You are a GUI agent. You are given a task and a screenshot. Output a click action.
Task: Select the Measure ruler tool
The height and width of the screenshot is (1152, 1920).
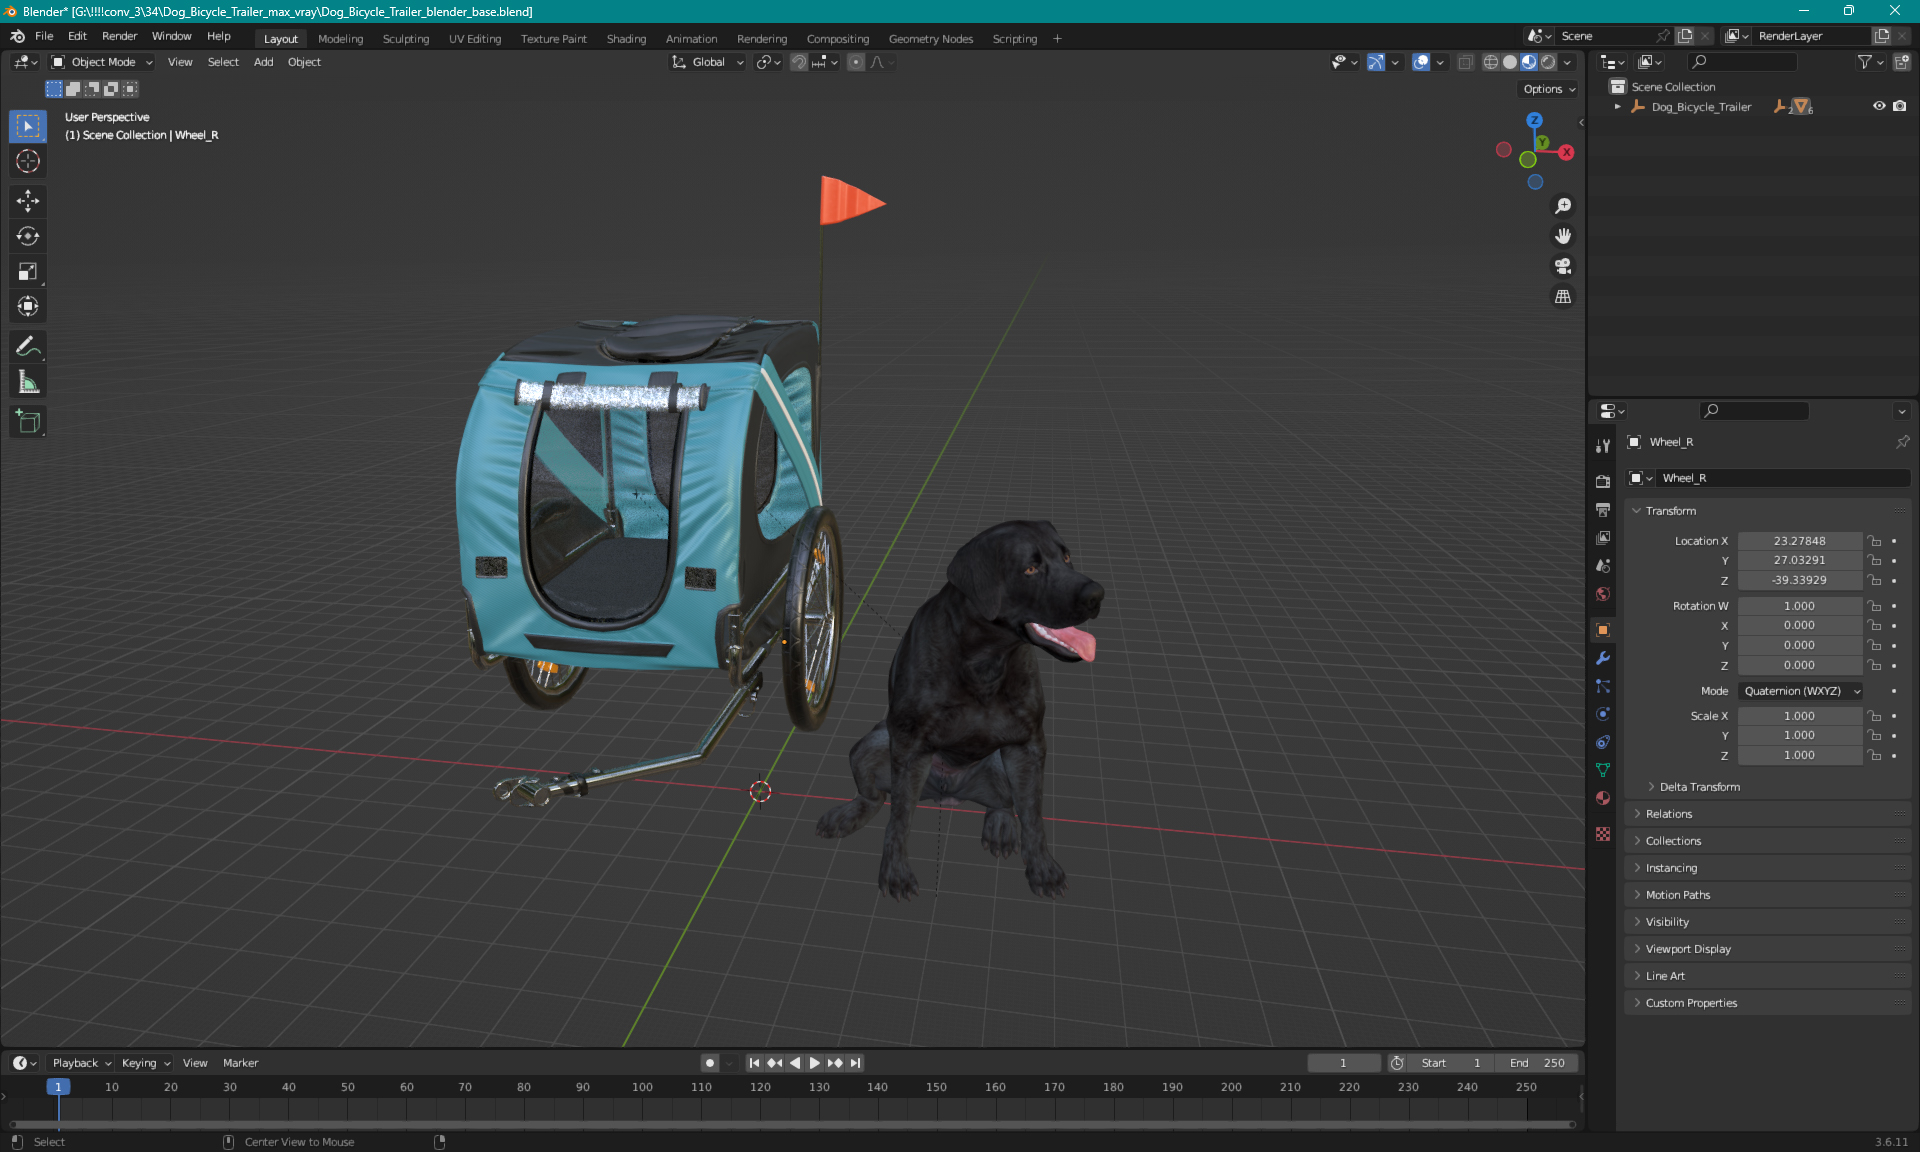click(28, 382)
